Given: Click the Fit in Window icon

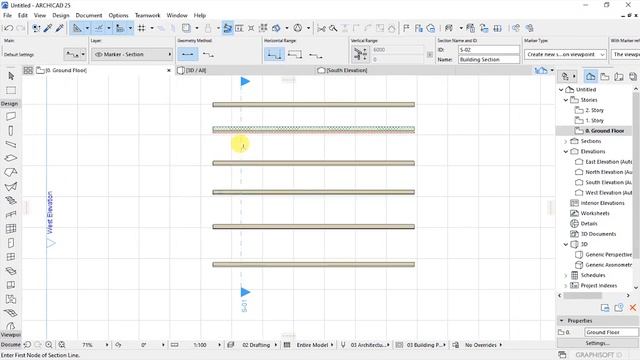Looking at the screenshot, I should point(62,345).
